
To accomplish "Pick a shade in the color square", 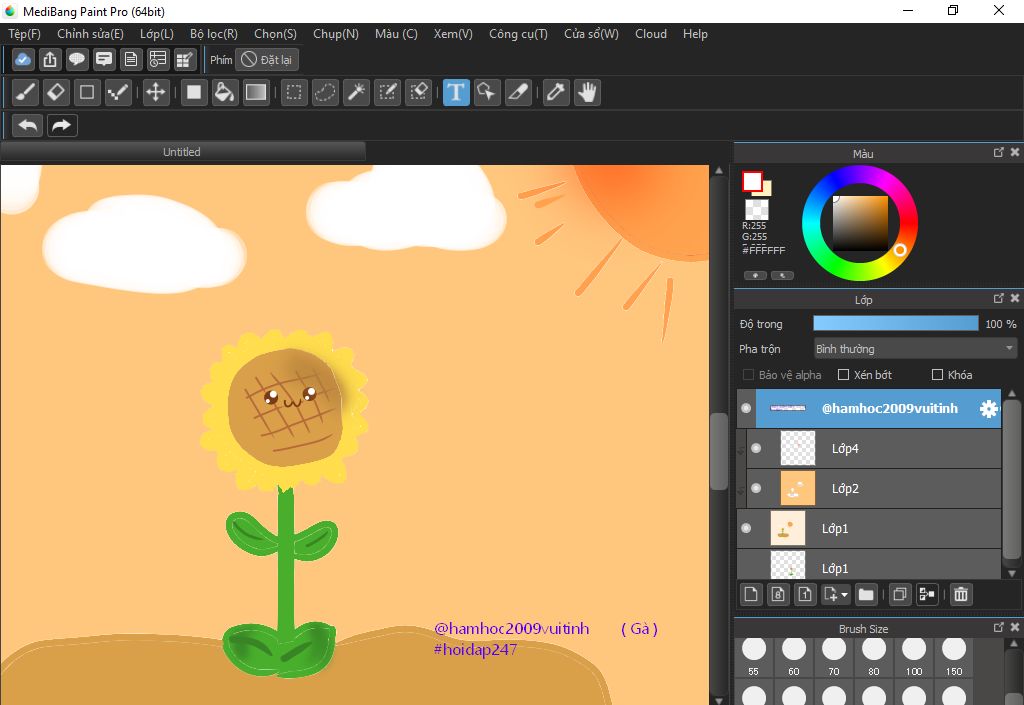I will [x=860, y=223].
